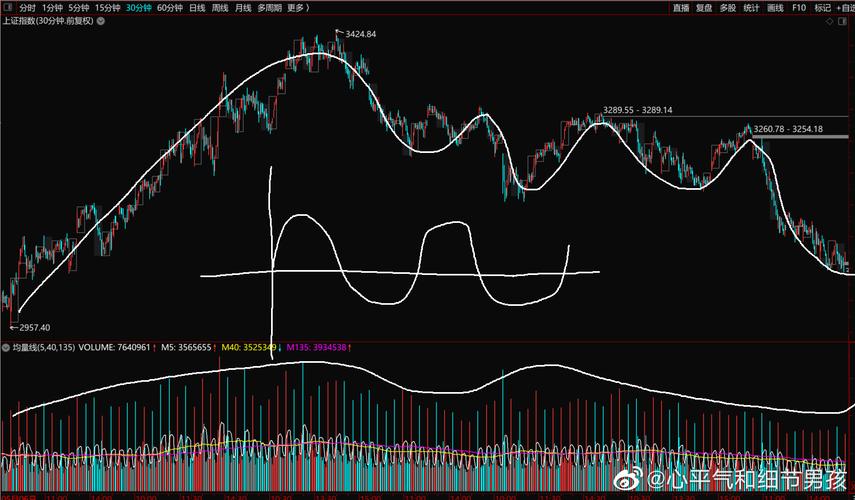855x500 pixels.
Task: Expand the 更多 timeframe options
Action: 297,7
